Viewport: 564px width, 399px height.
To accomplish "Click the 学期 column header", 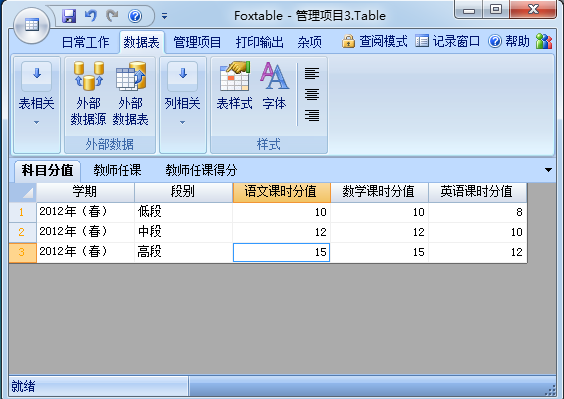I will (85, 192).
